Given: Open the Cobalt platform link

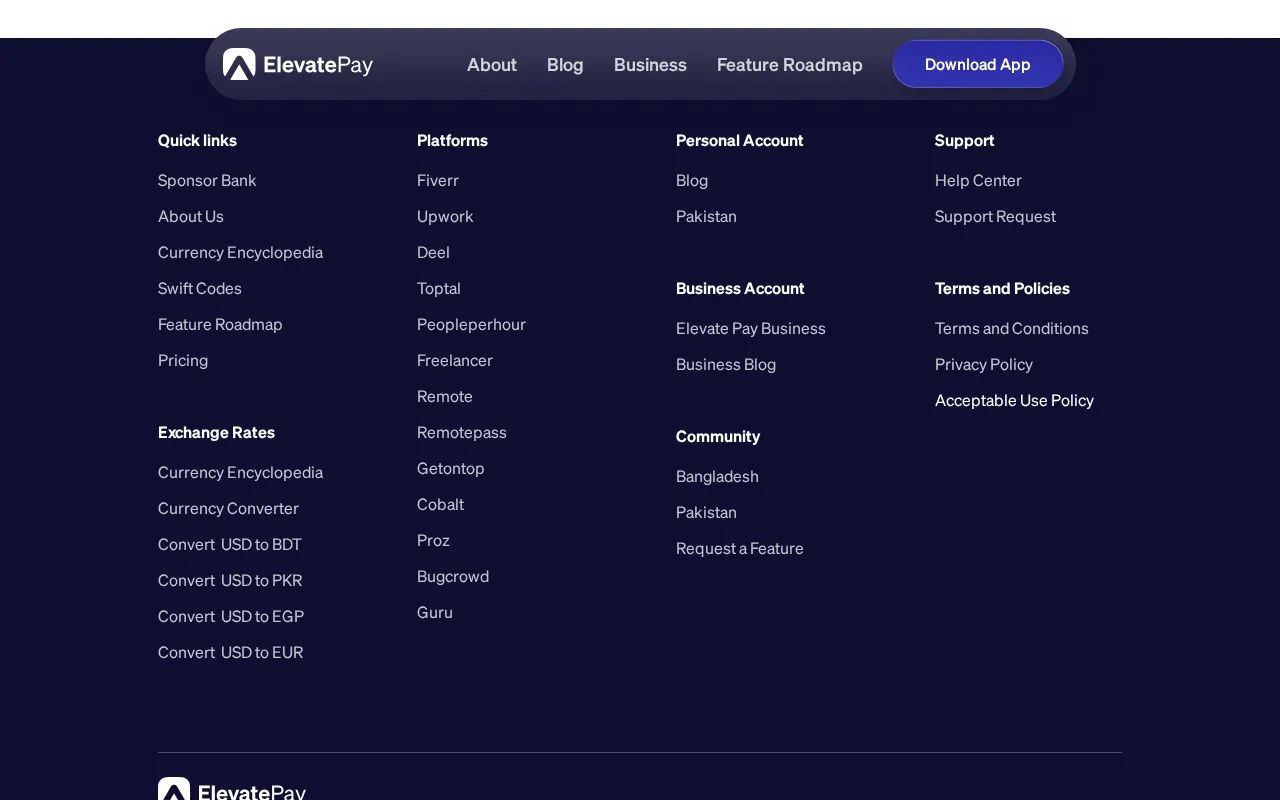Looking at the screenshot, I should point(440,504).
